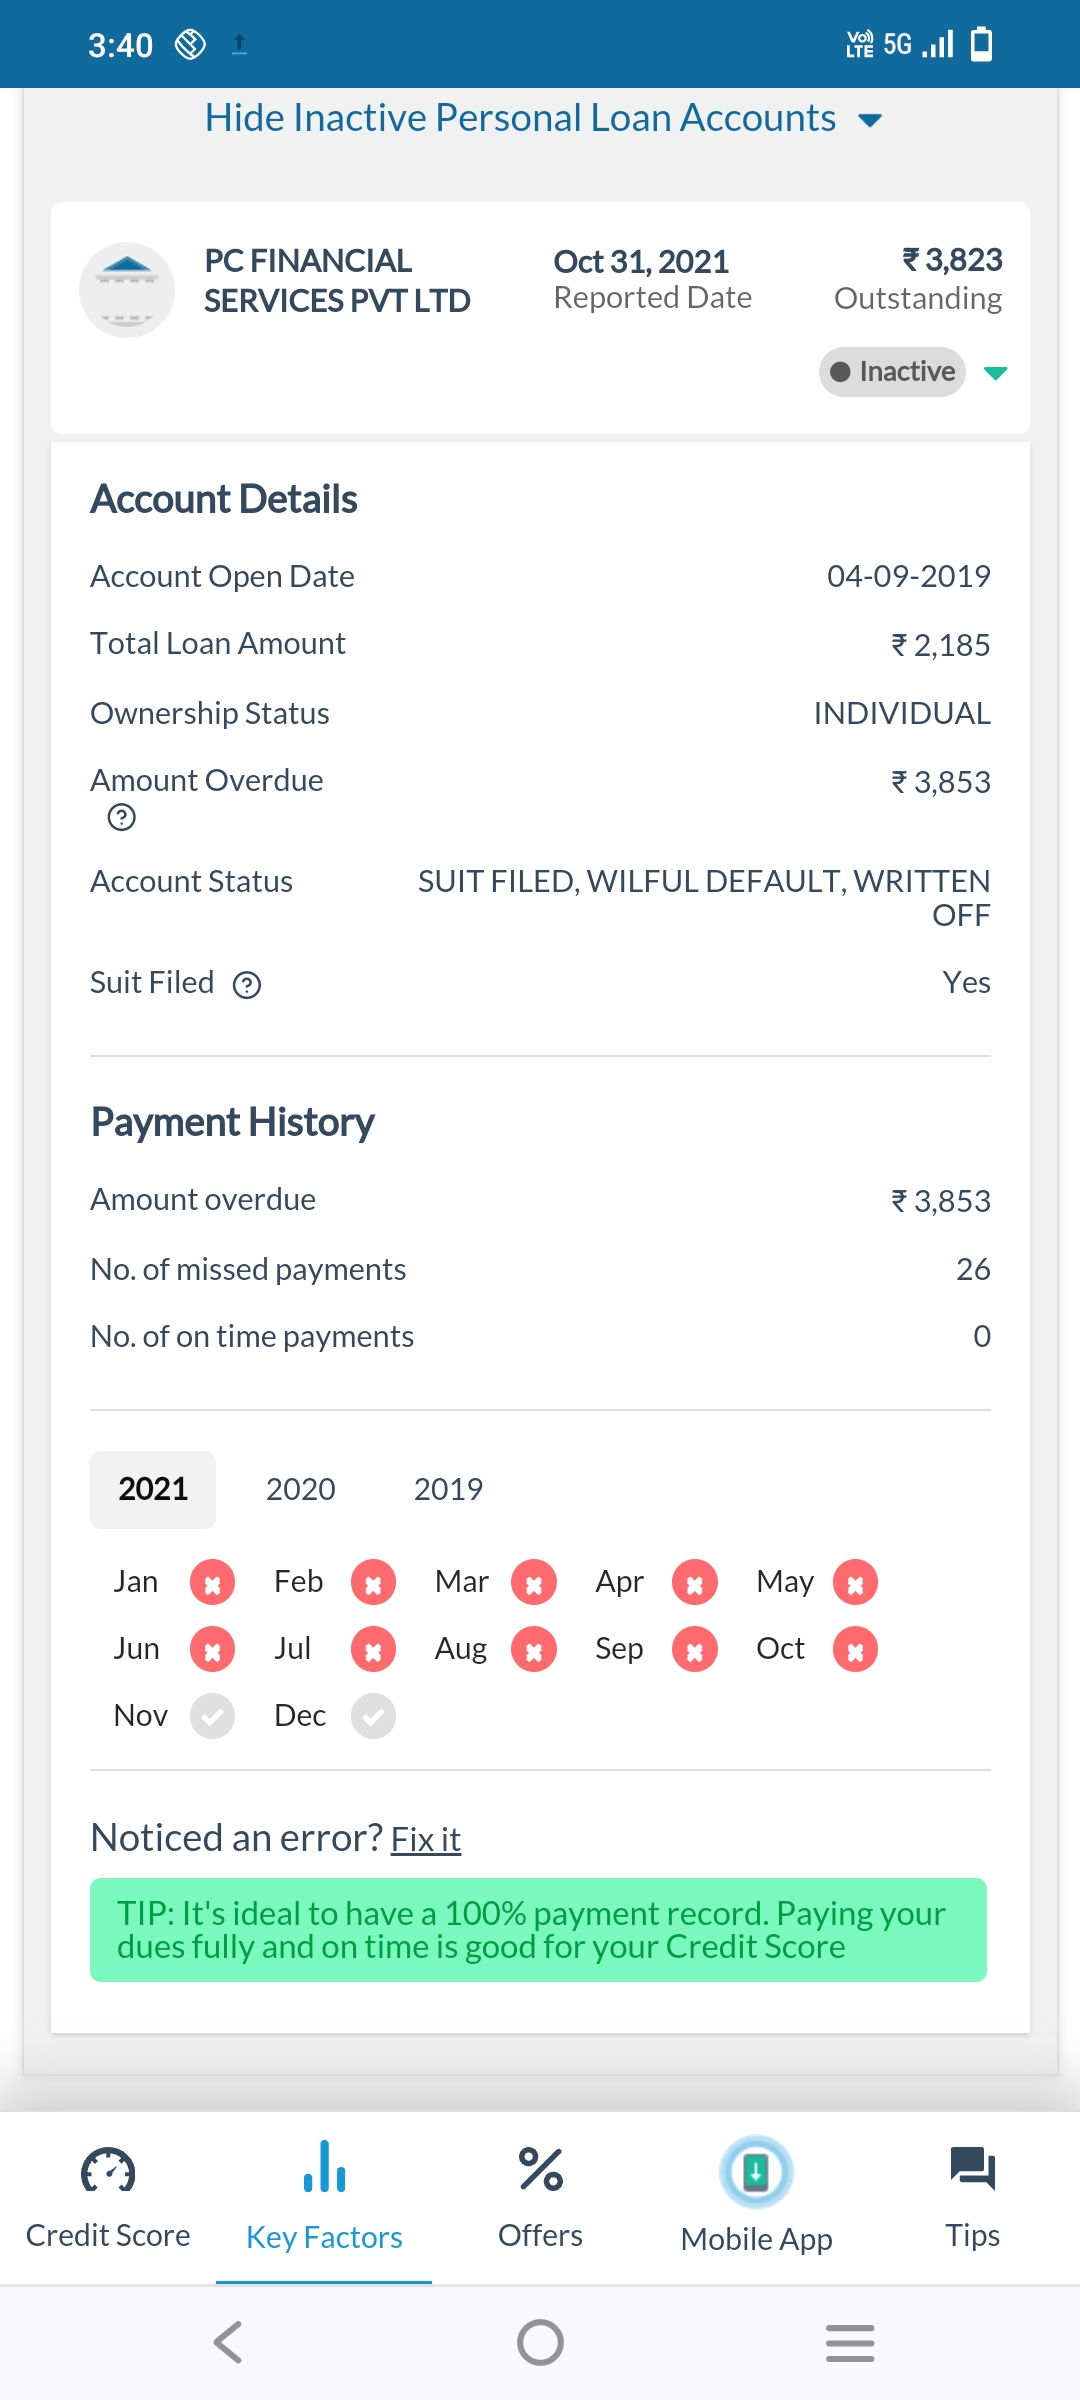Open the Key Factors bar chart icon

click(324, 2168)
